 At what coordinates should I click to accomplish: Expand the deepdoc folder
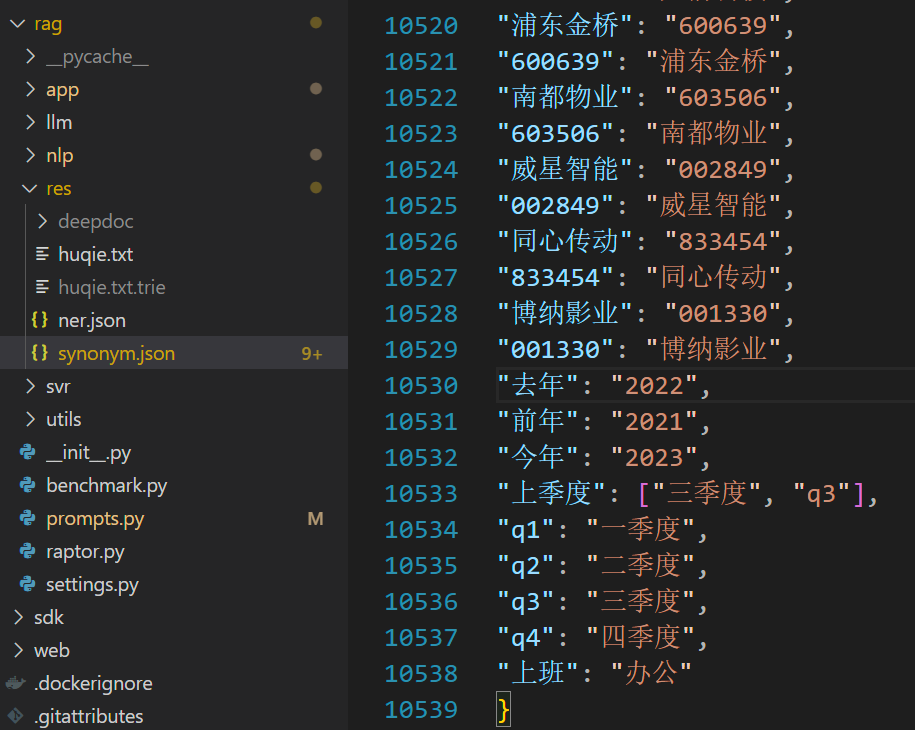(43, 221)
